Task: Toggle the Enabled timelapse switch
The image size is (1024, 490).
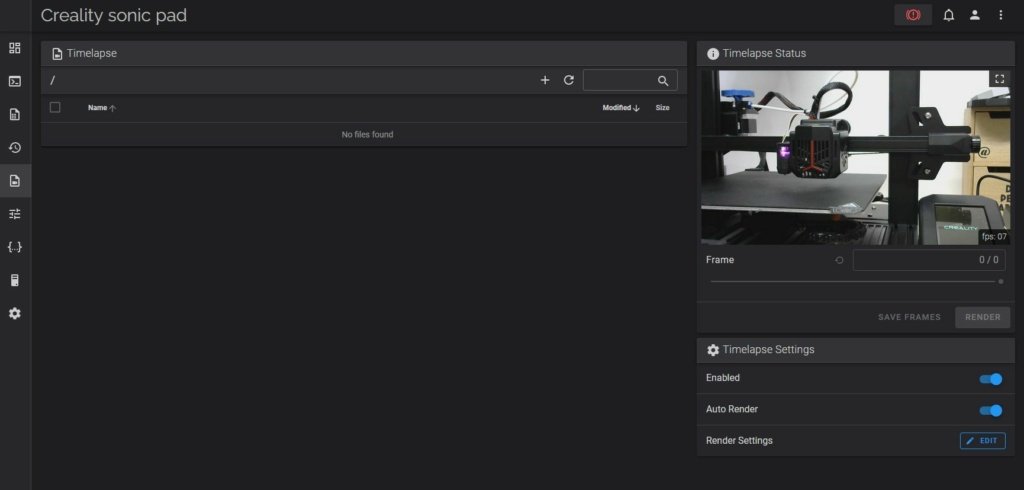Action: pyautogui.click(x=991, y=379)
